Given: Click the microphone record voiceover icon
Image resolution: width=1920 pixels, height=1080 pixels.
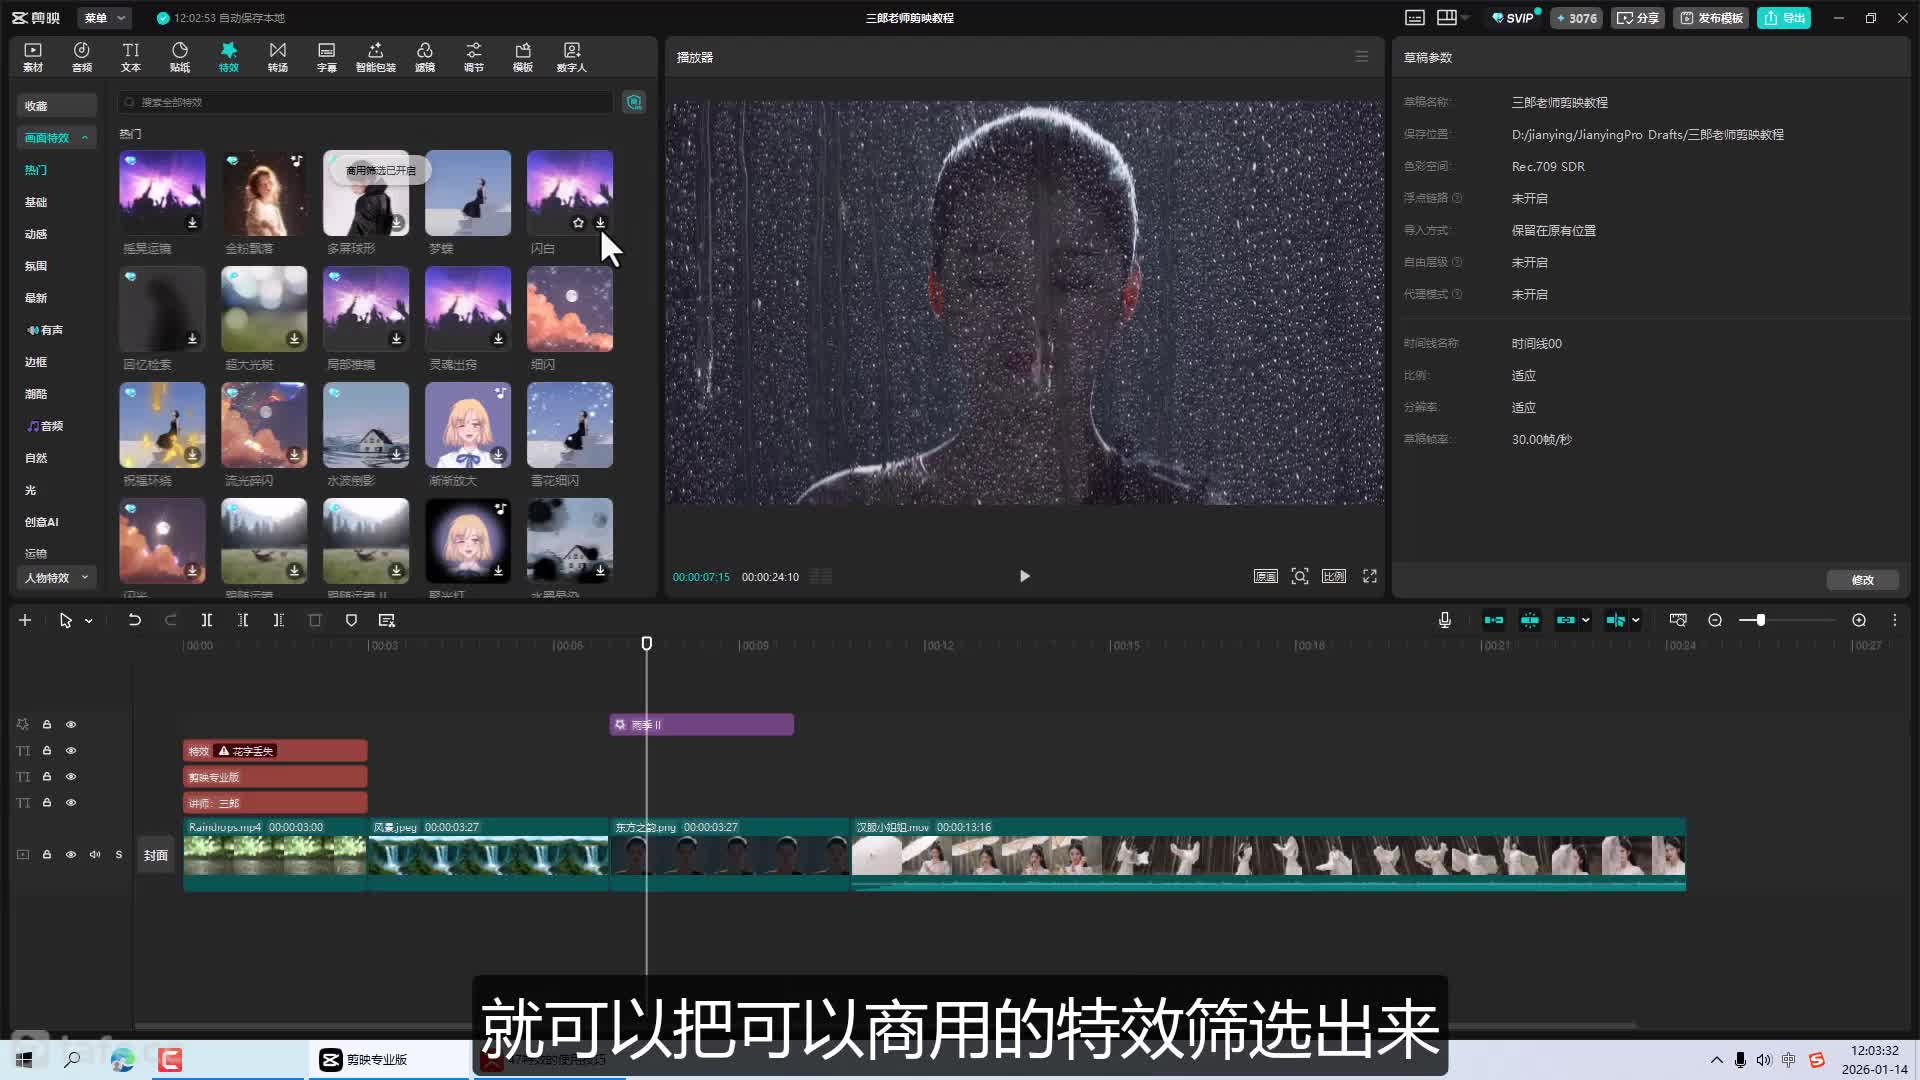Looking at the screenshot, I should pyautogui.click(x=1444, y=620).
